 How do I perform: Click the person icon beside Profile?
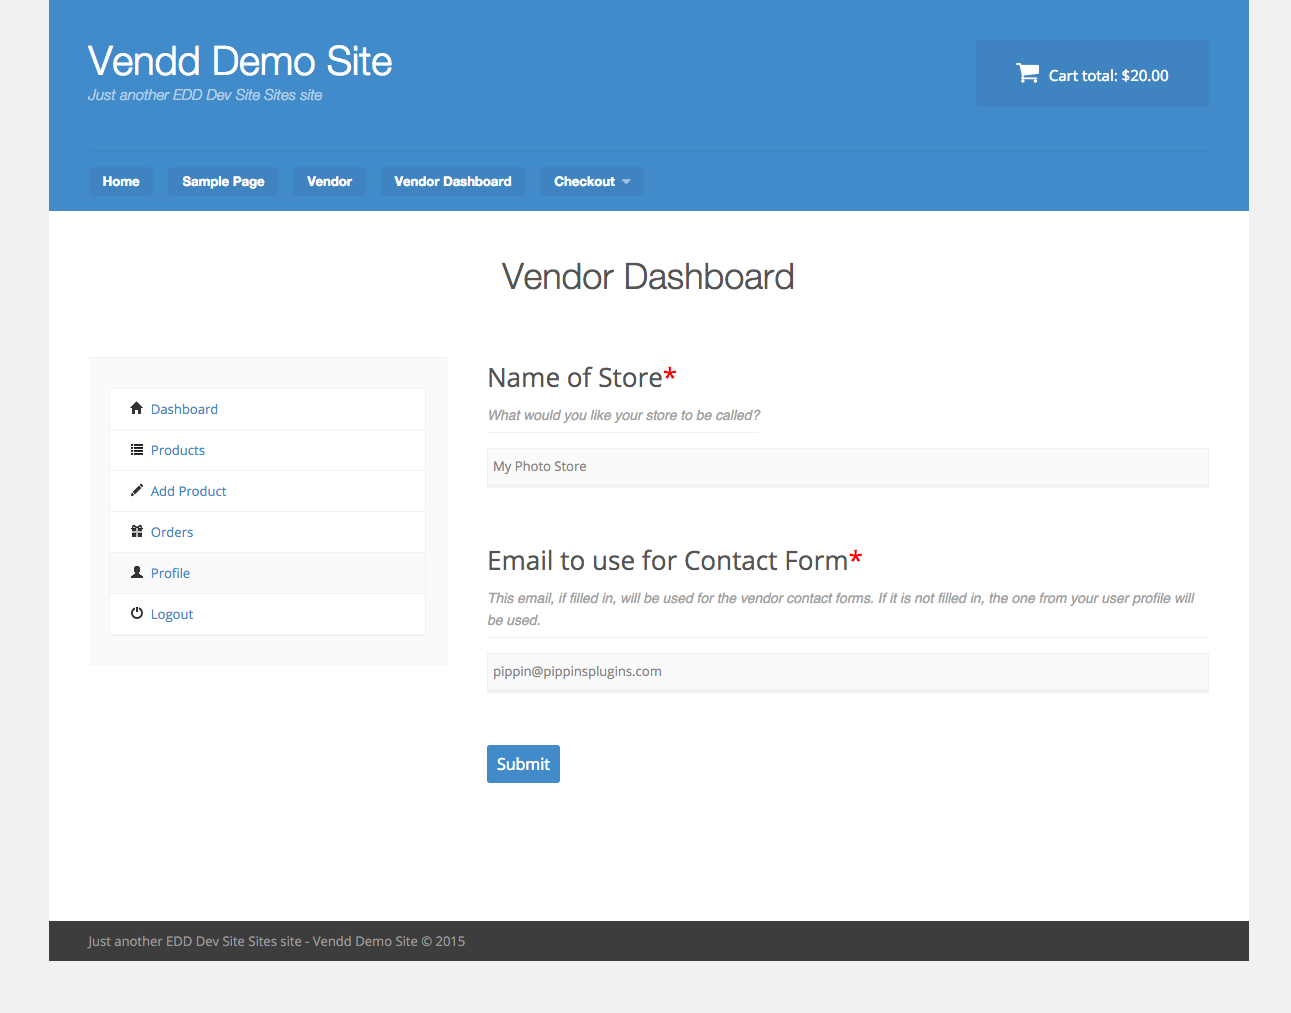point(136,572)
